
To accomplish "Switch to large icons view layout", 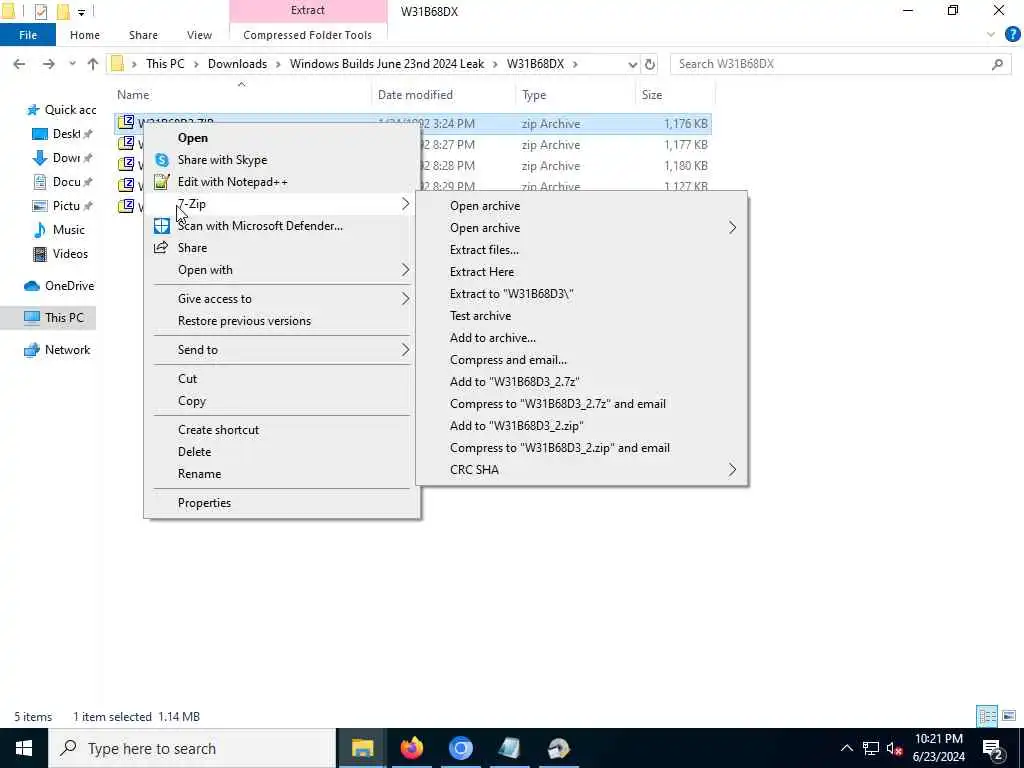I will pyautogui.click(x=1009, y=716).
